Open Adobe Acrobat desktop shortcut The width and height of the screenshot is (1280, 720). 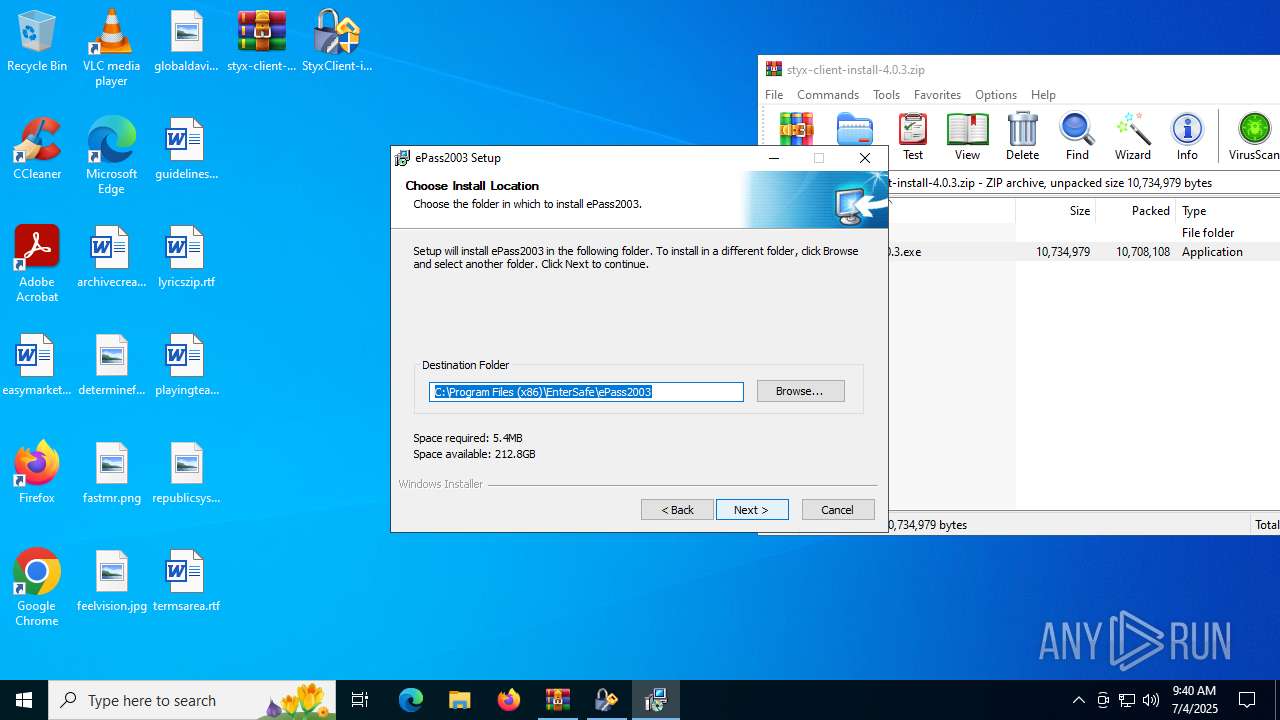(x=37, y=264)
